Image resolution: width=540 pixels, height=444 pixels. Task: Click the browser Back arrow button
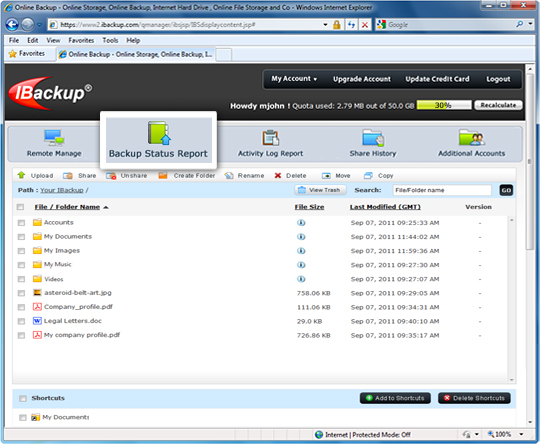pyautogui.click(x=12, y=24)
